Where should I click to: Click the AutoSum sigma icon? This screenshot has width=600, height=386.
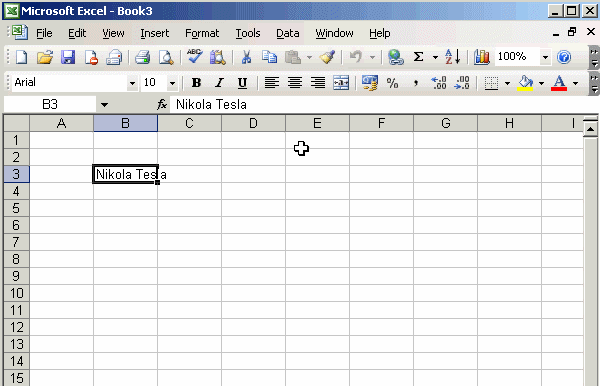[x=419, y=57]
